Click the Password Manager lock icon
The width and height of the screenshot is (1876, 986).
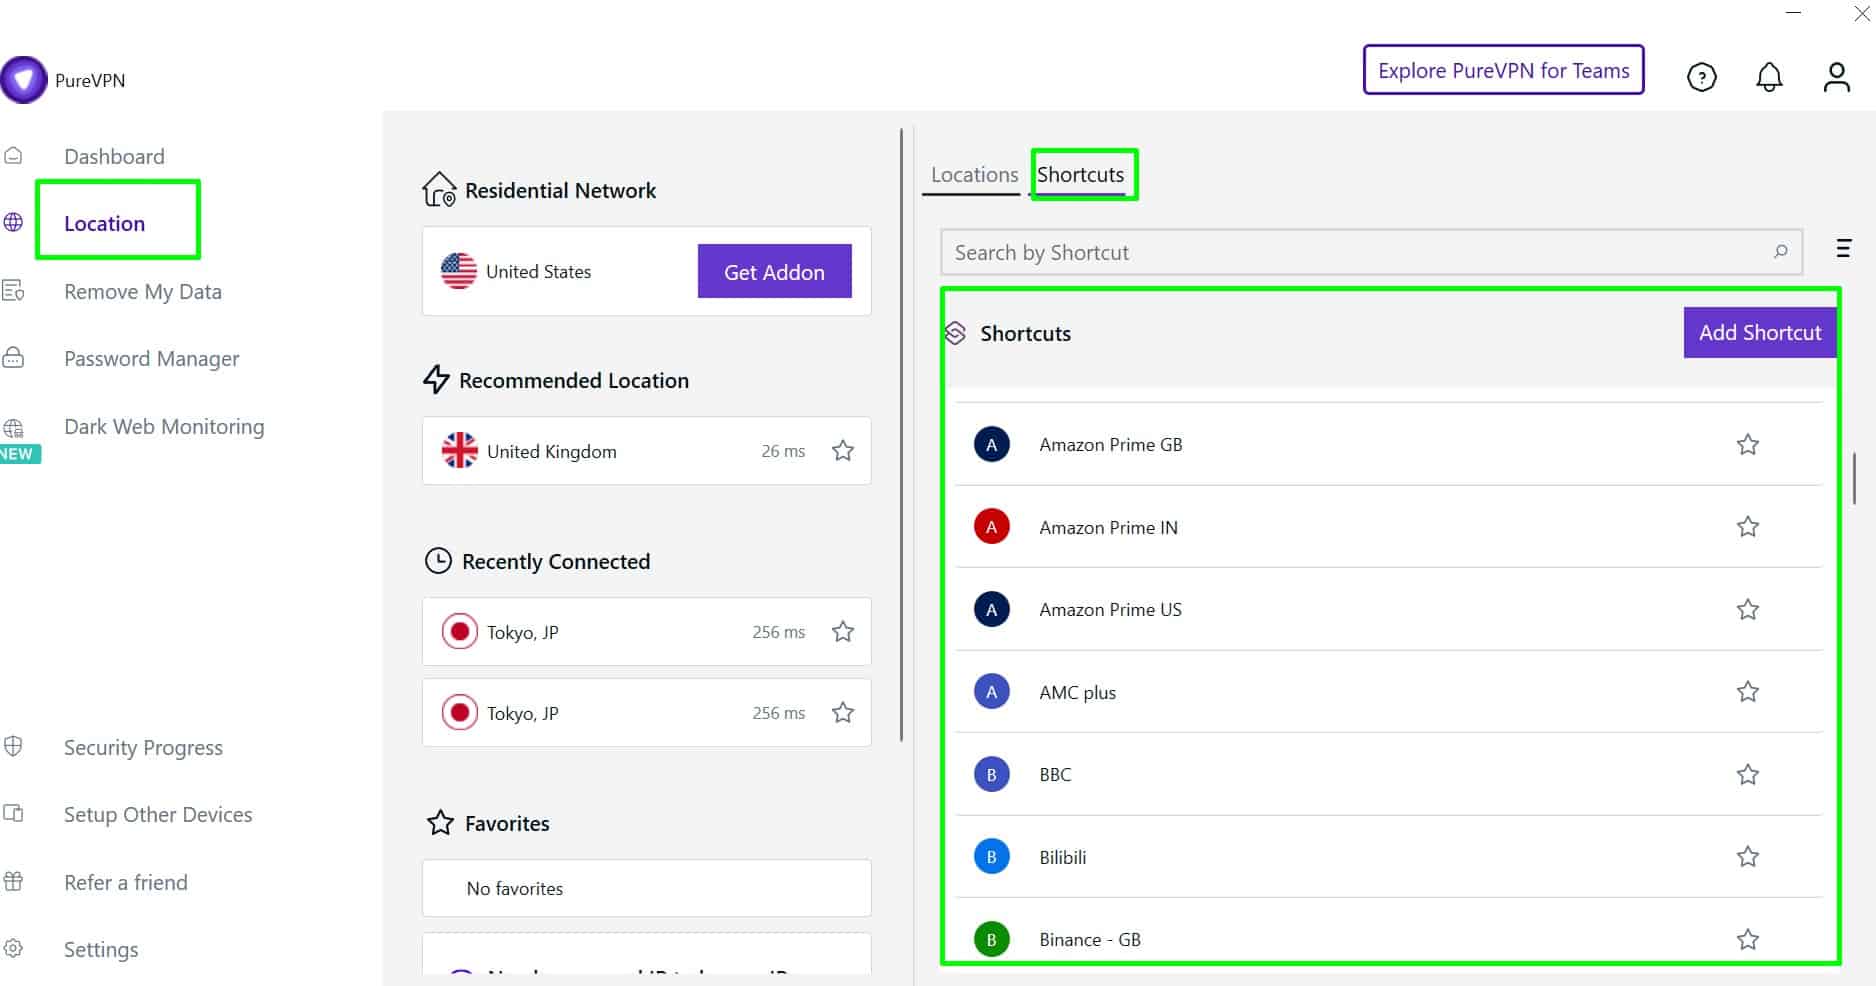point(13,357)
